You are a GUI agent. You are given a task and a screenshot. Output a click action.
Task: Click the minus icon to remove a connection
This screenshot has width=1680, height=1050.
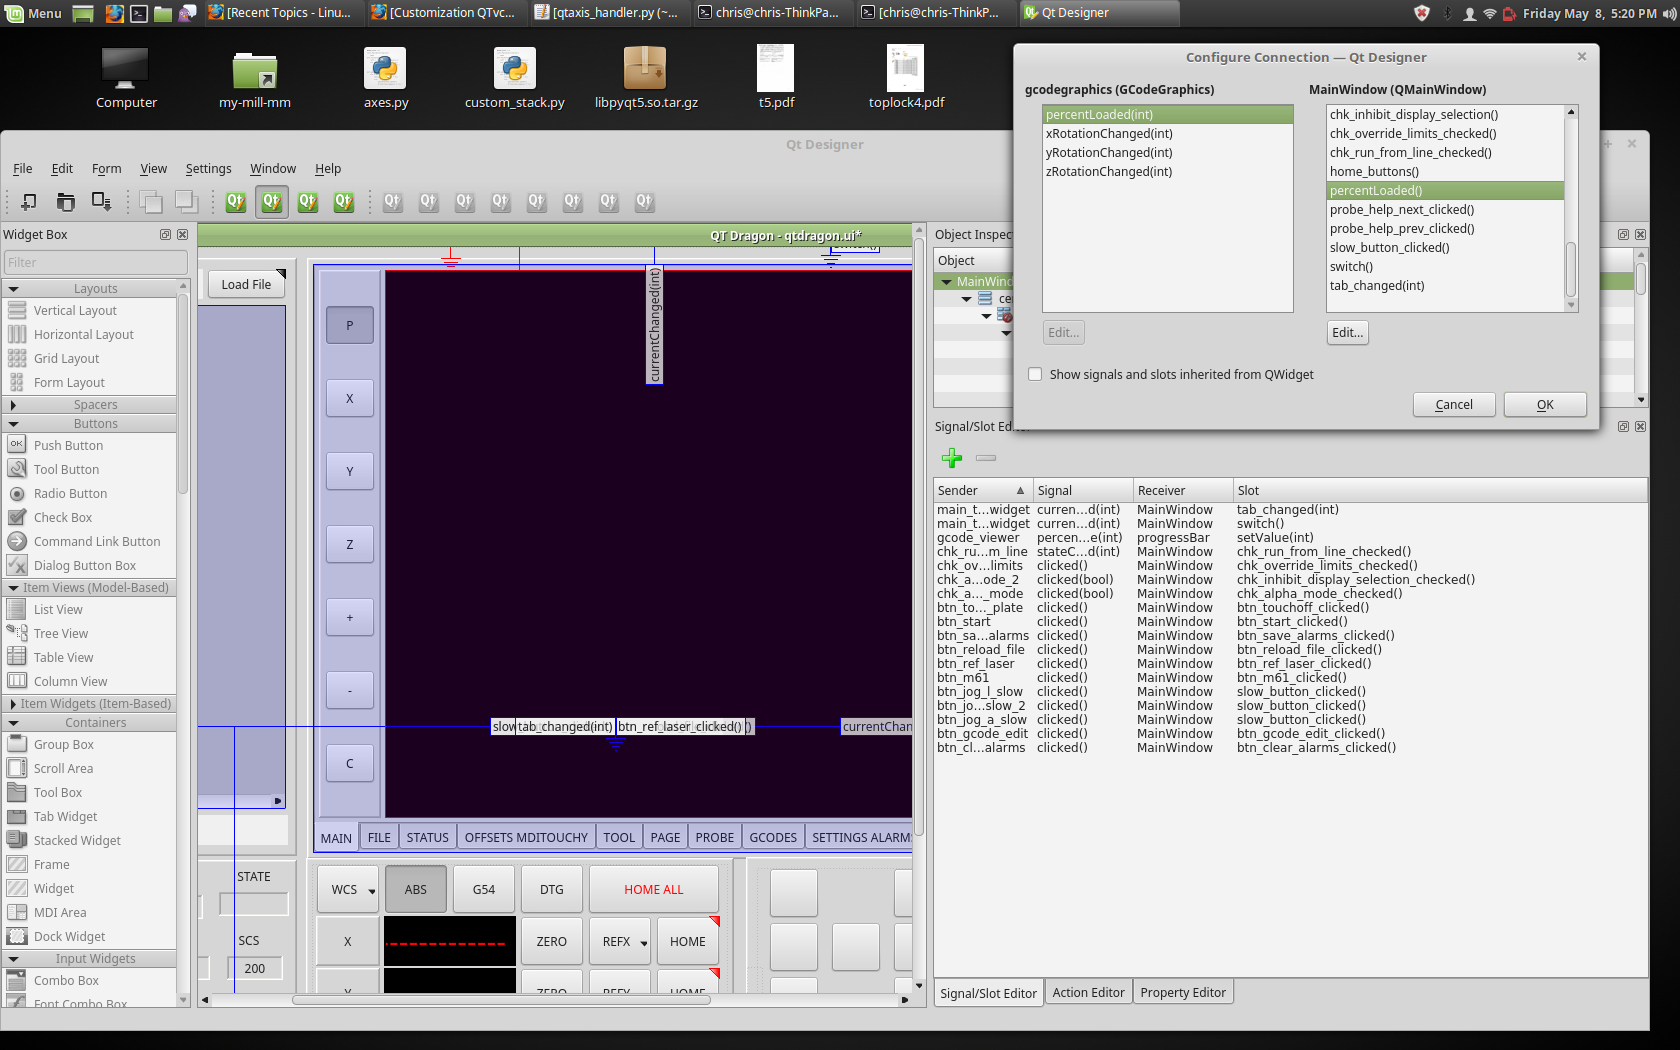point(986,458)
